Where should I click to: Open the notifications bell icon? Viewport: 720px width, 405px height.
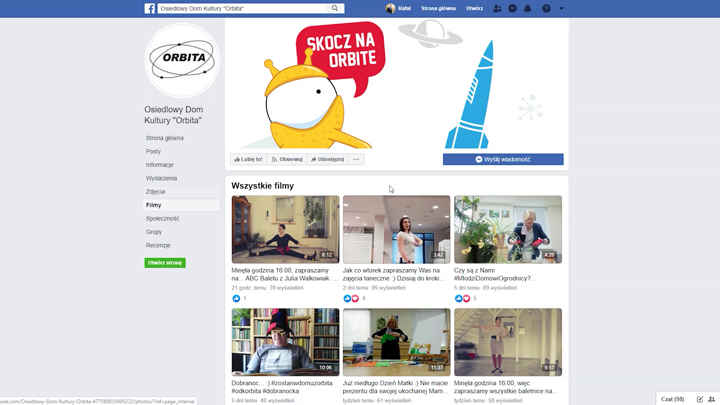point(528,8)
